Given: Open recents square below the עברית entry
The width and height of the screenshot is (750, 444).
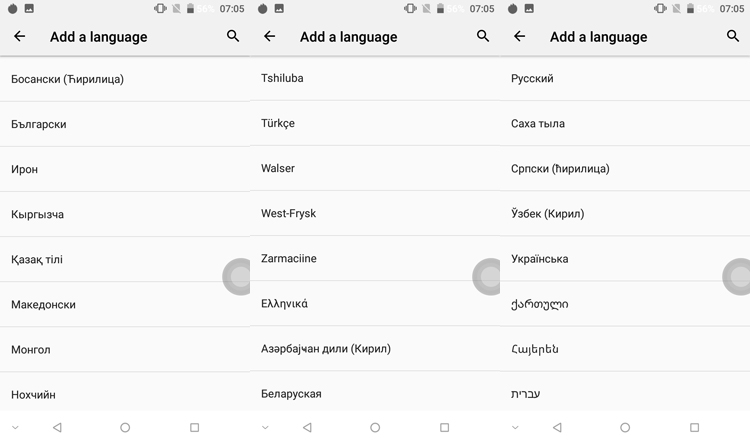Looking at the screenshot, I should (x=695, y=427).
